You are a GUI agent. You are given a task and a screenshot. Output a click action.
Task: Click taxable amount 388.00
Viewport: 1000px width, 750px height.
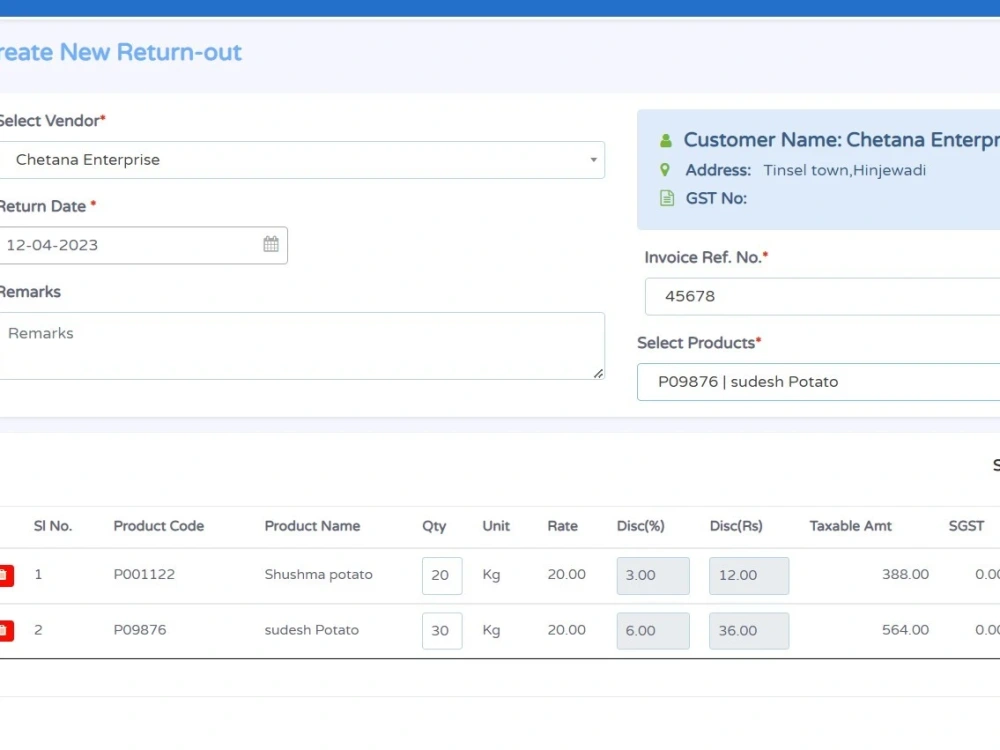point(905,574)
